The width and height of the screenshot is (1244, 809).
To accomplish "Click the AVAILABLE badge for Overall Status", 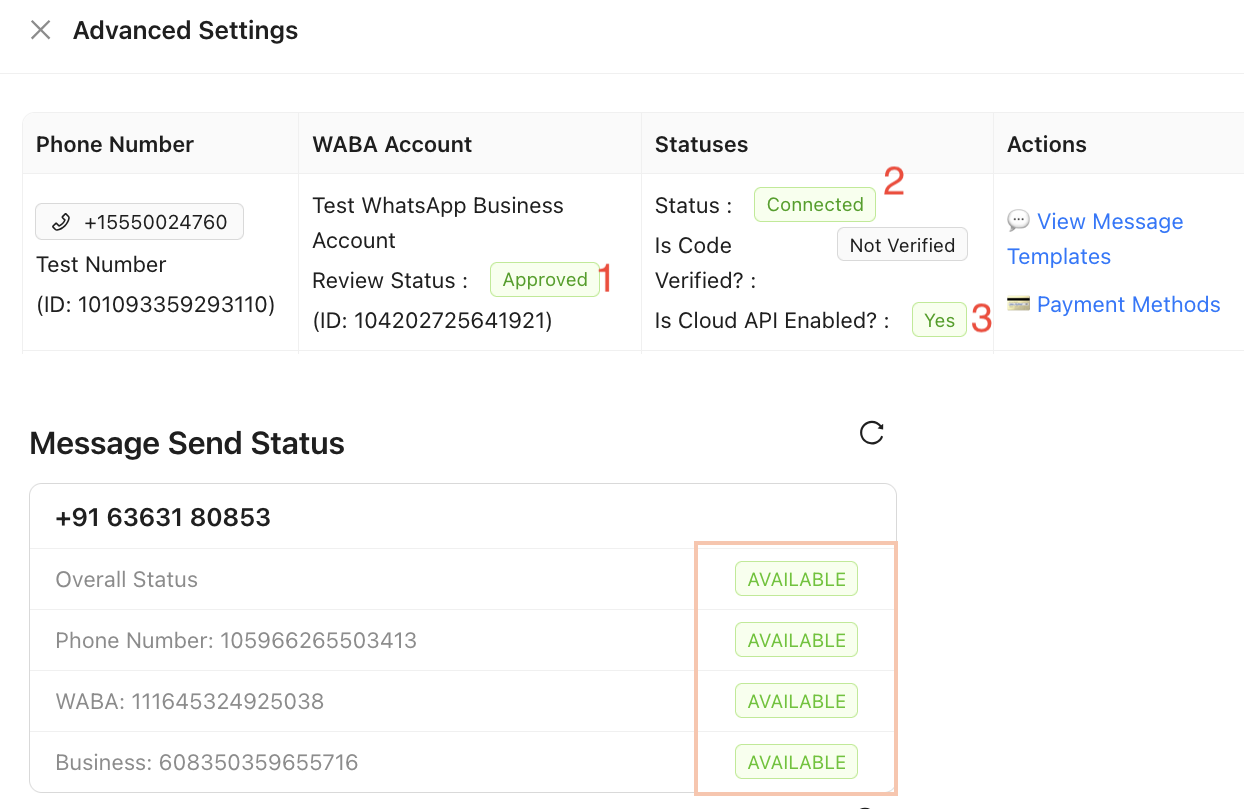I will 797,579.
